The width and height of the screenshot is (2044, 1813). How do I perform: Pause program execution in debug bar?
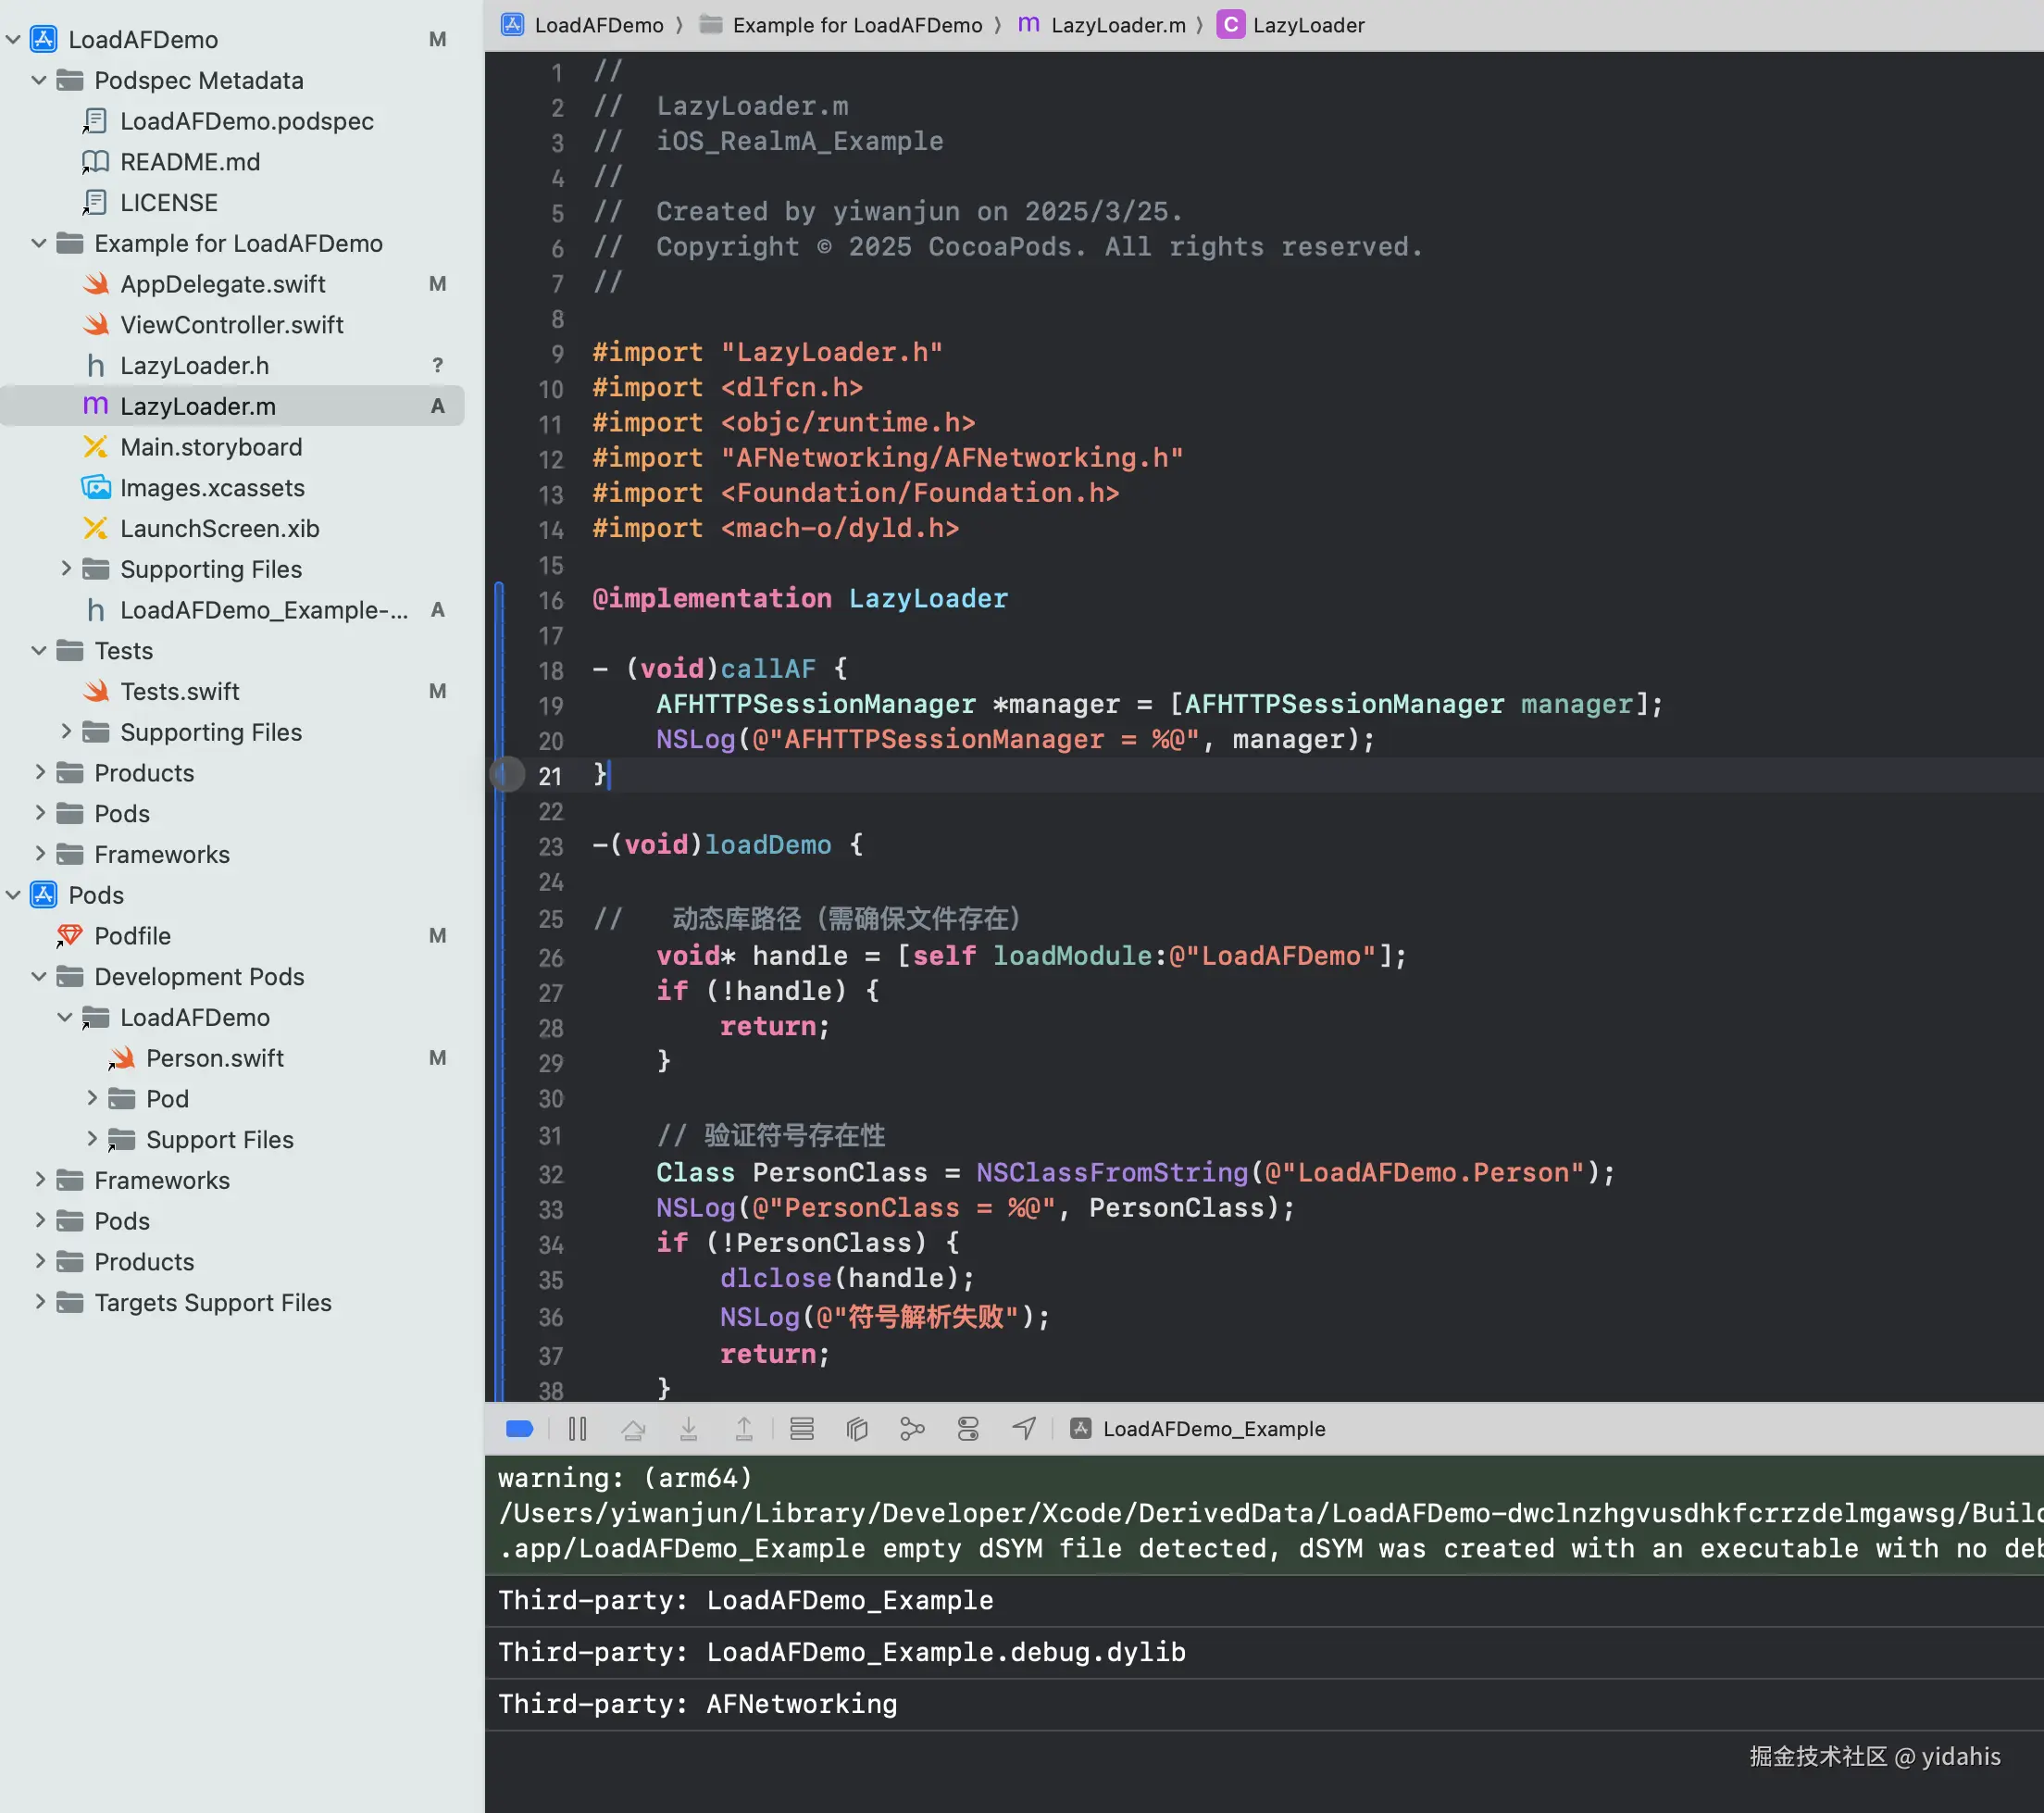click(x=577, y=1429)
